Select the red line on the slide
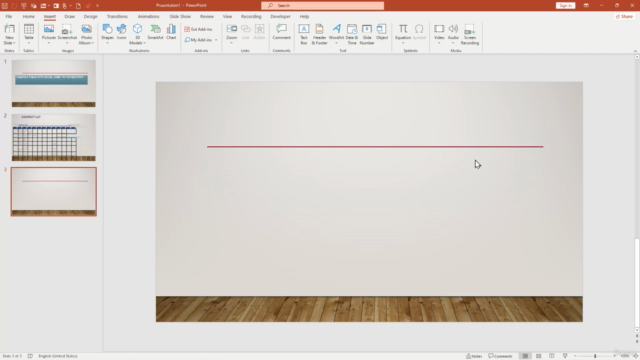Screen dimensions: 640x360 tap(375, 147)
